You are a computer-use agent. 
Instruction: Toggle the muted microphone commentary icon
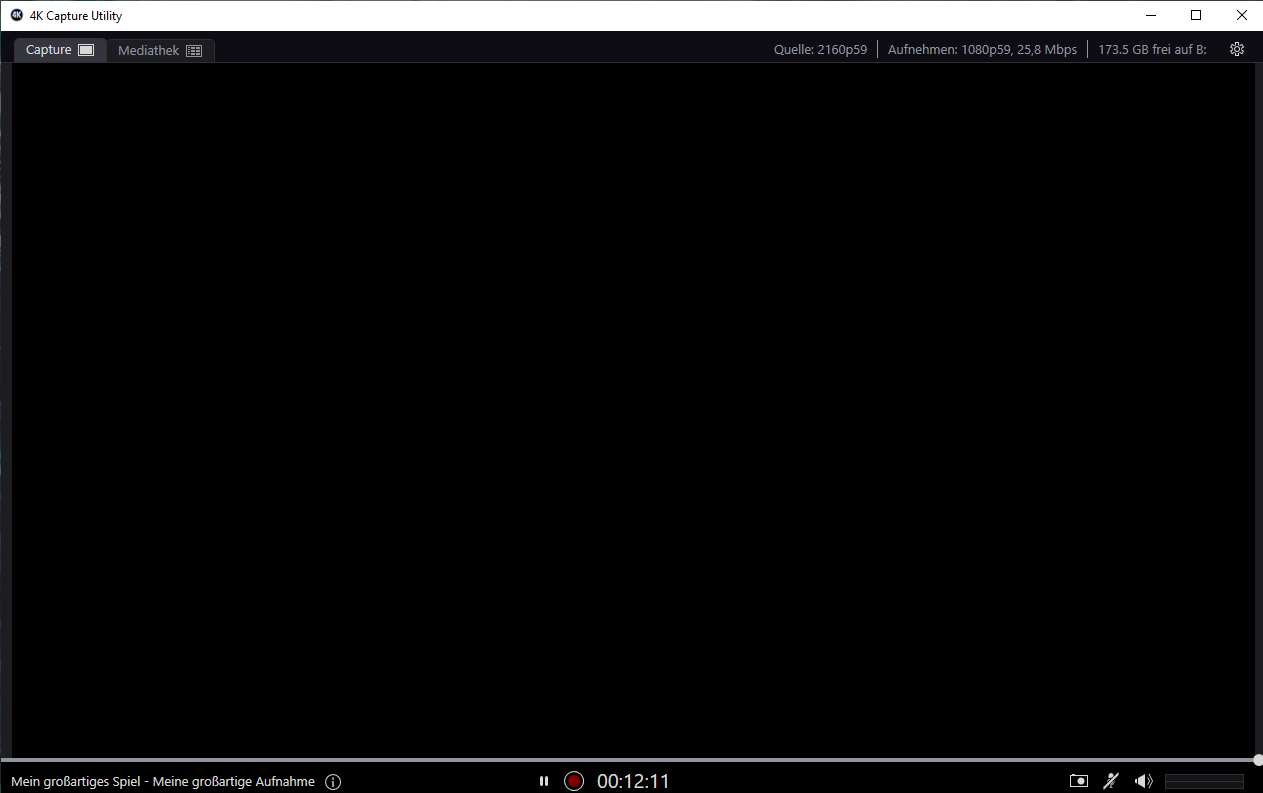pos(1111,781)
